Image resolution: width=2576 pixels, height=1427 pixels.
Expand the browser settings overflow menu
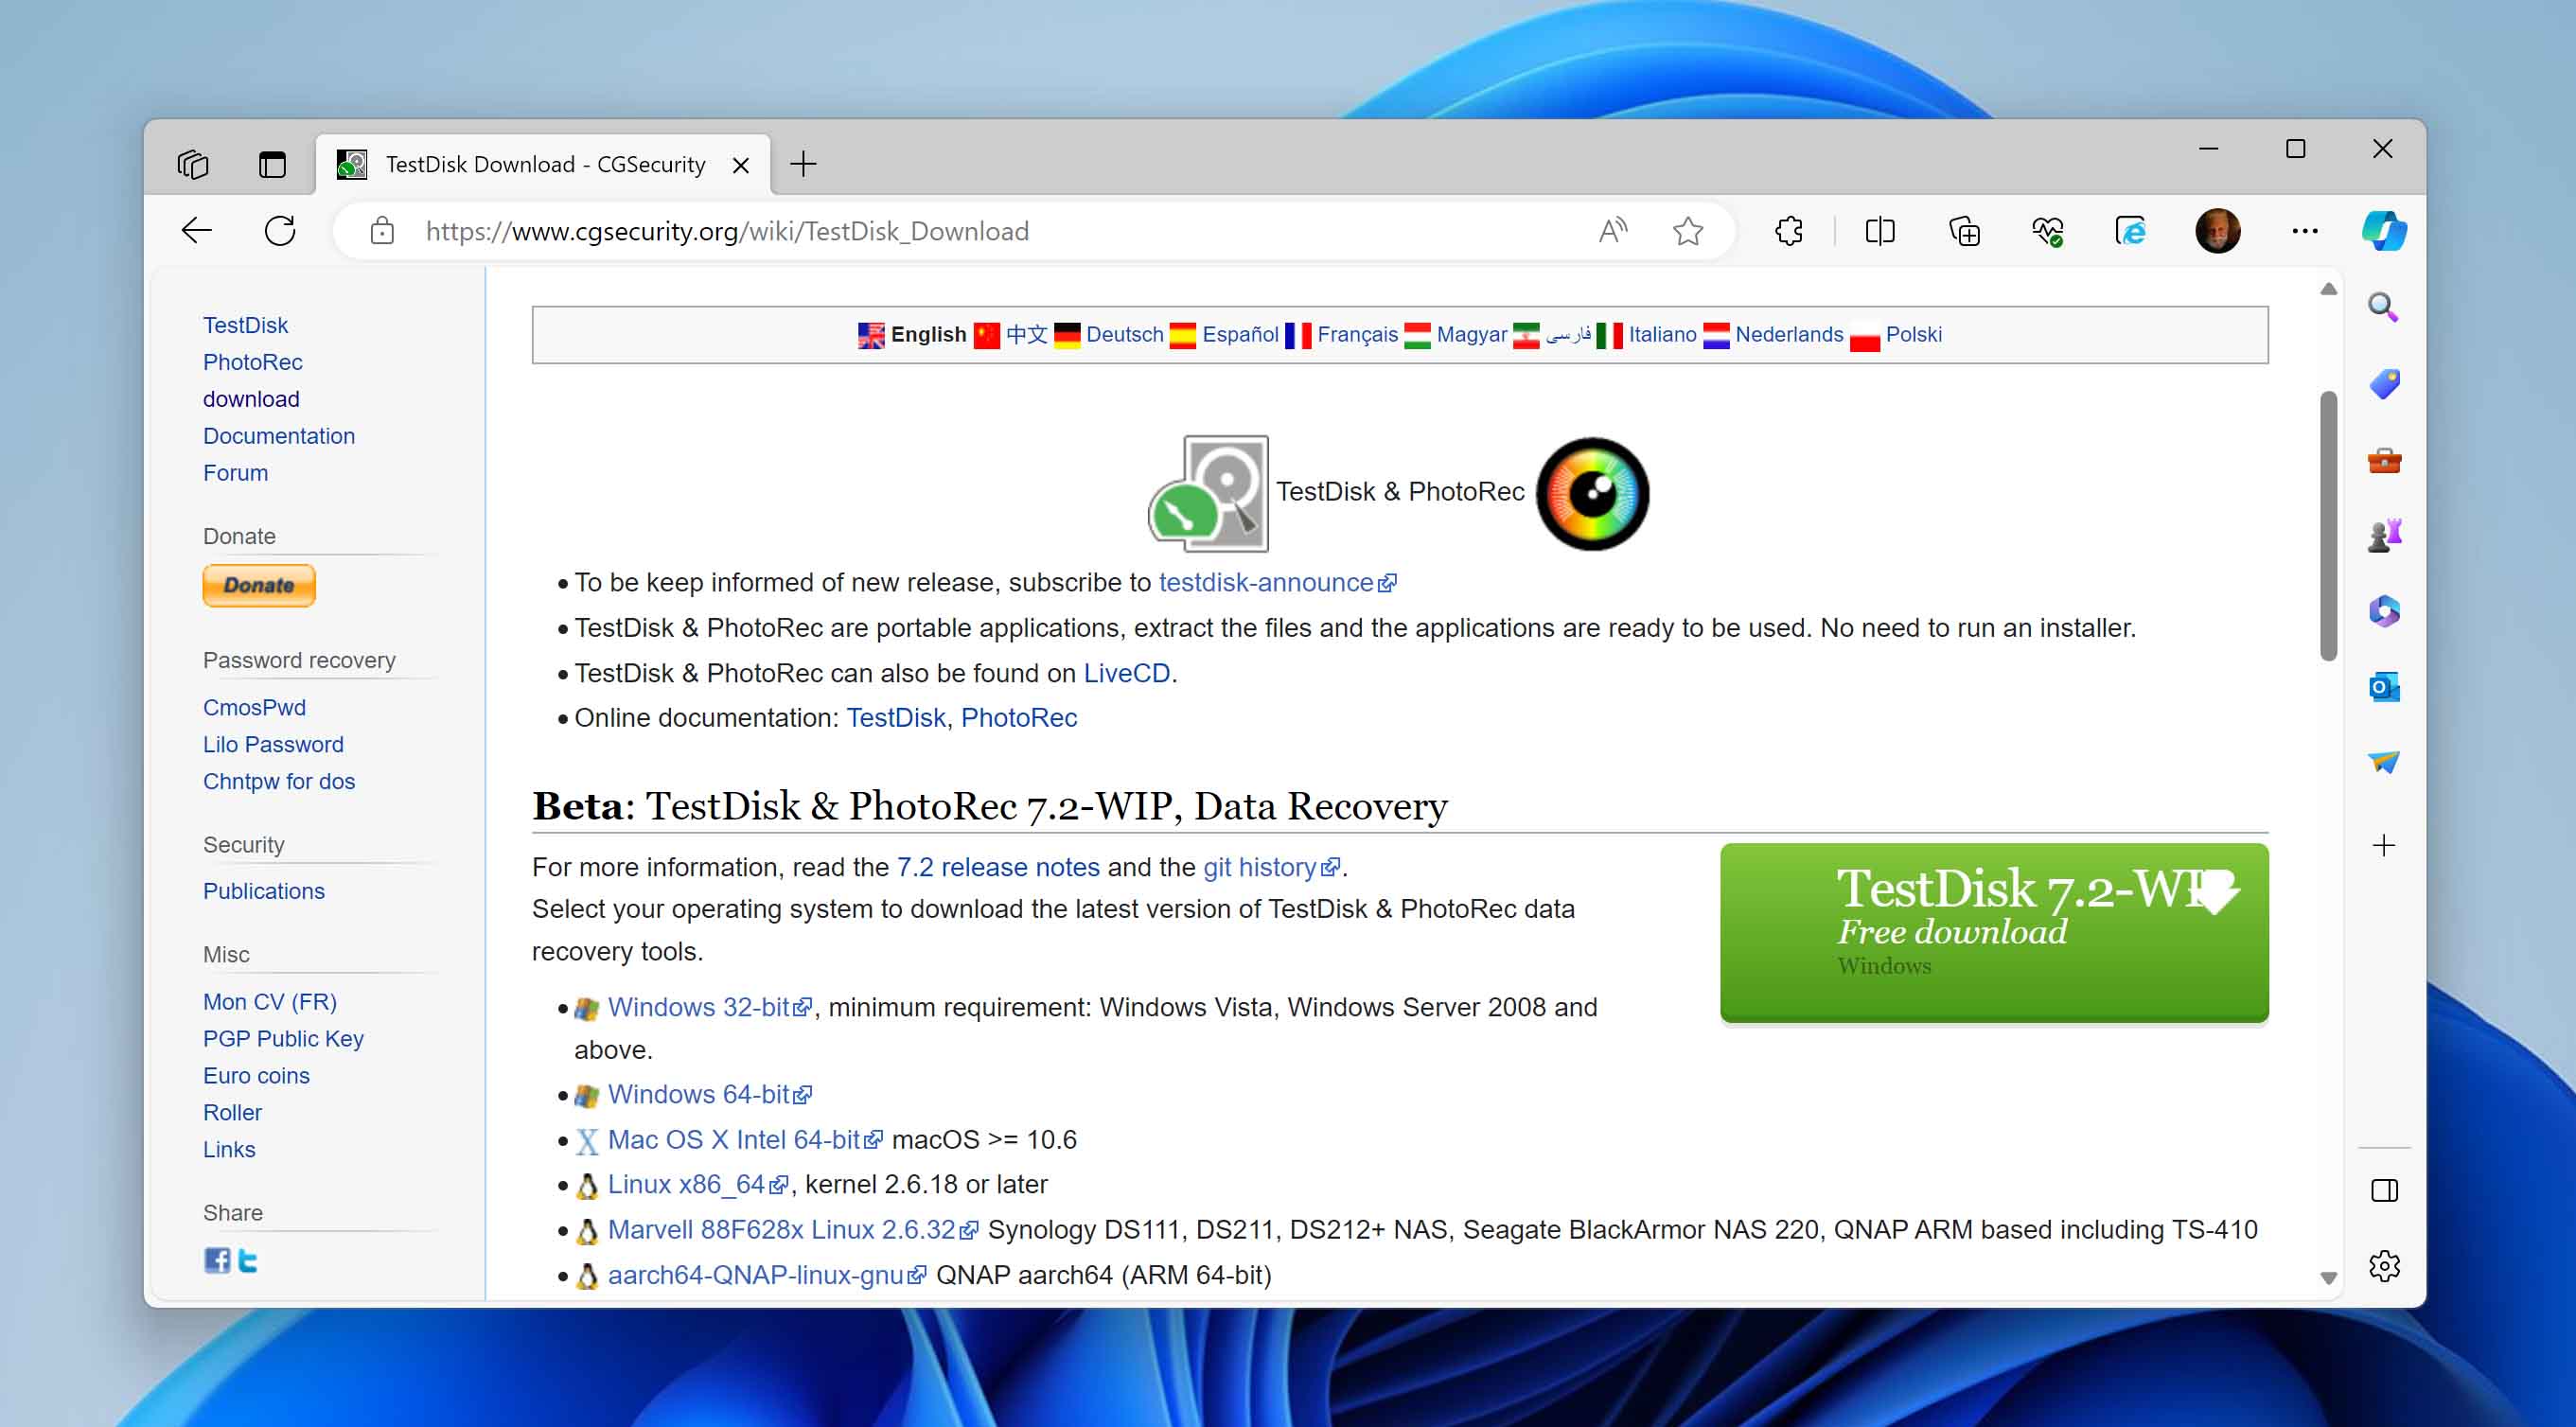[x=2303, y=230]
